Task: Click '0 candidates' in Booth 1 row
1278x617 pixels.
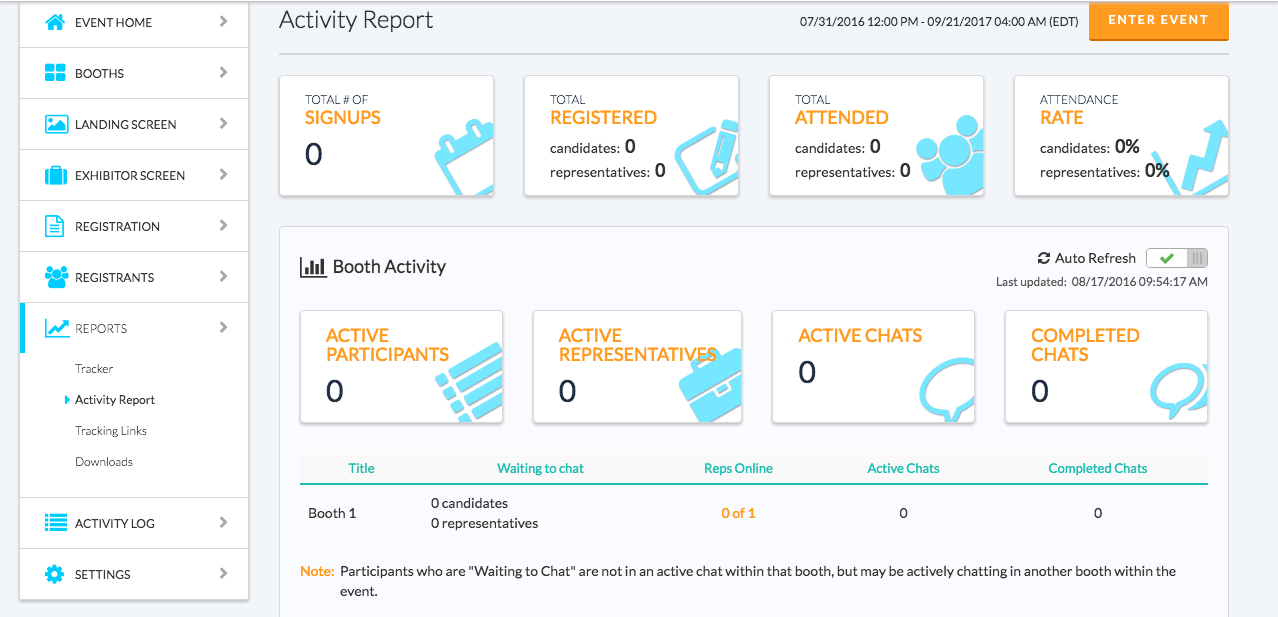Action: pos(469,503)
